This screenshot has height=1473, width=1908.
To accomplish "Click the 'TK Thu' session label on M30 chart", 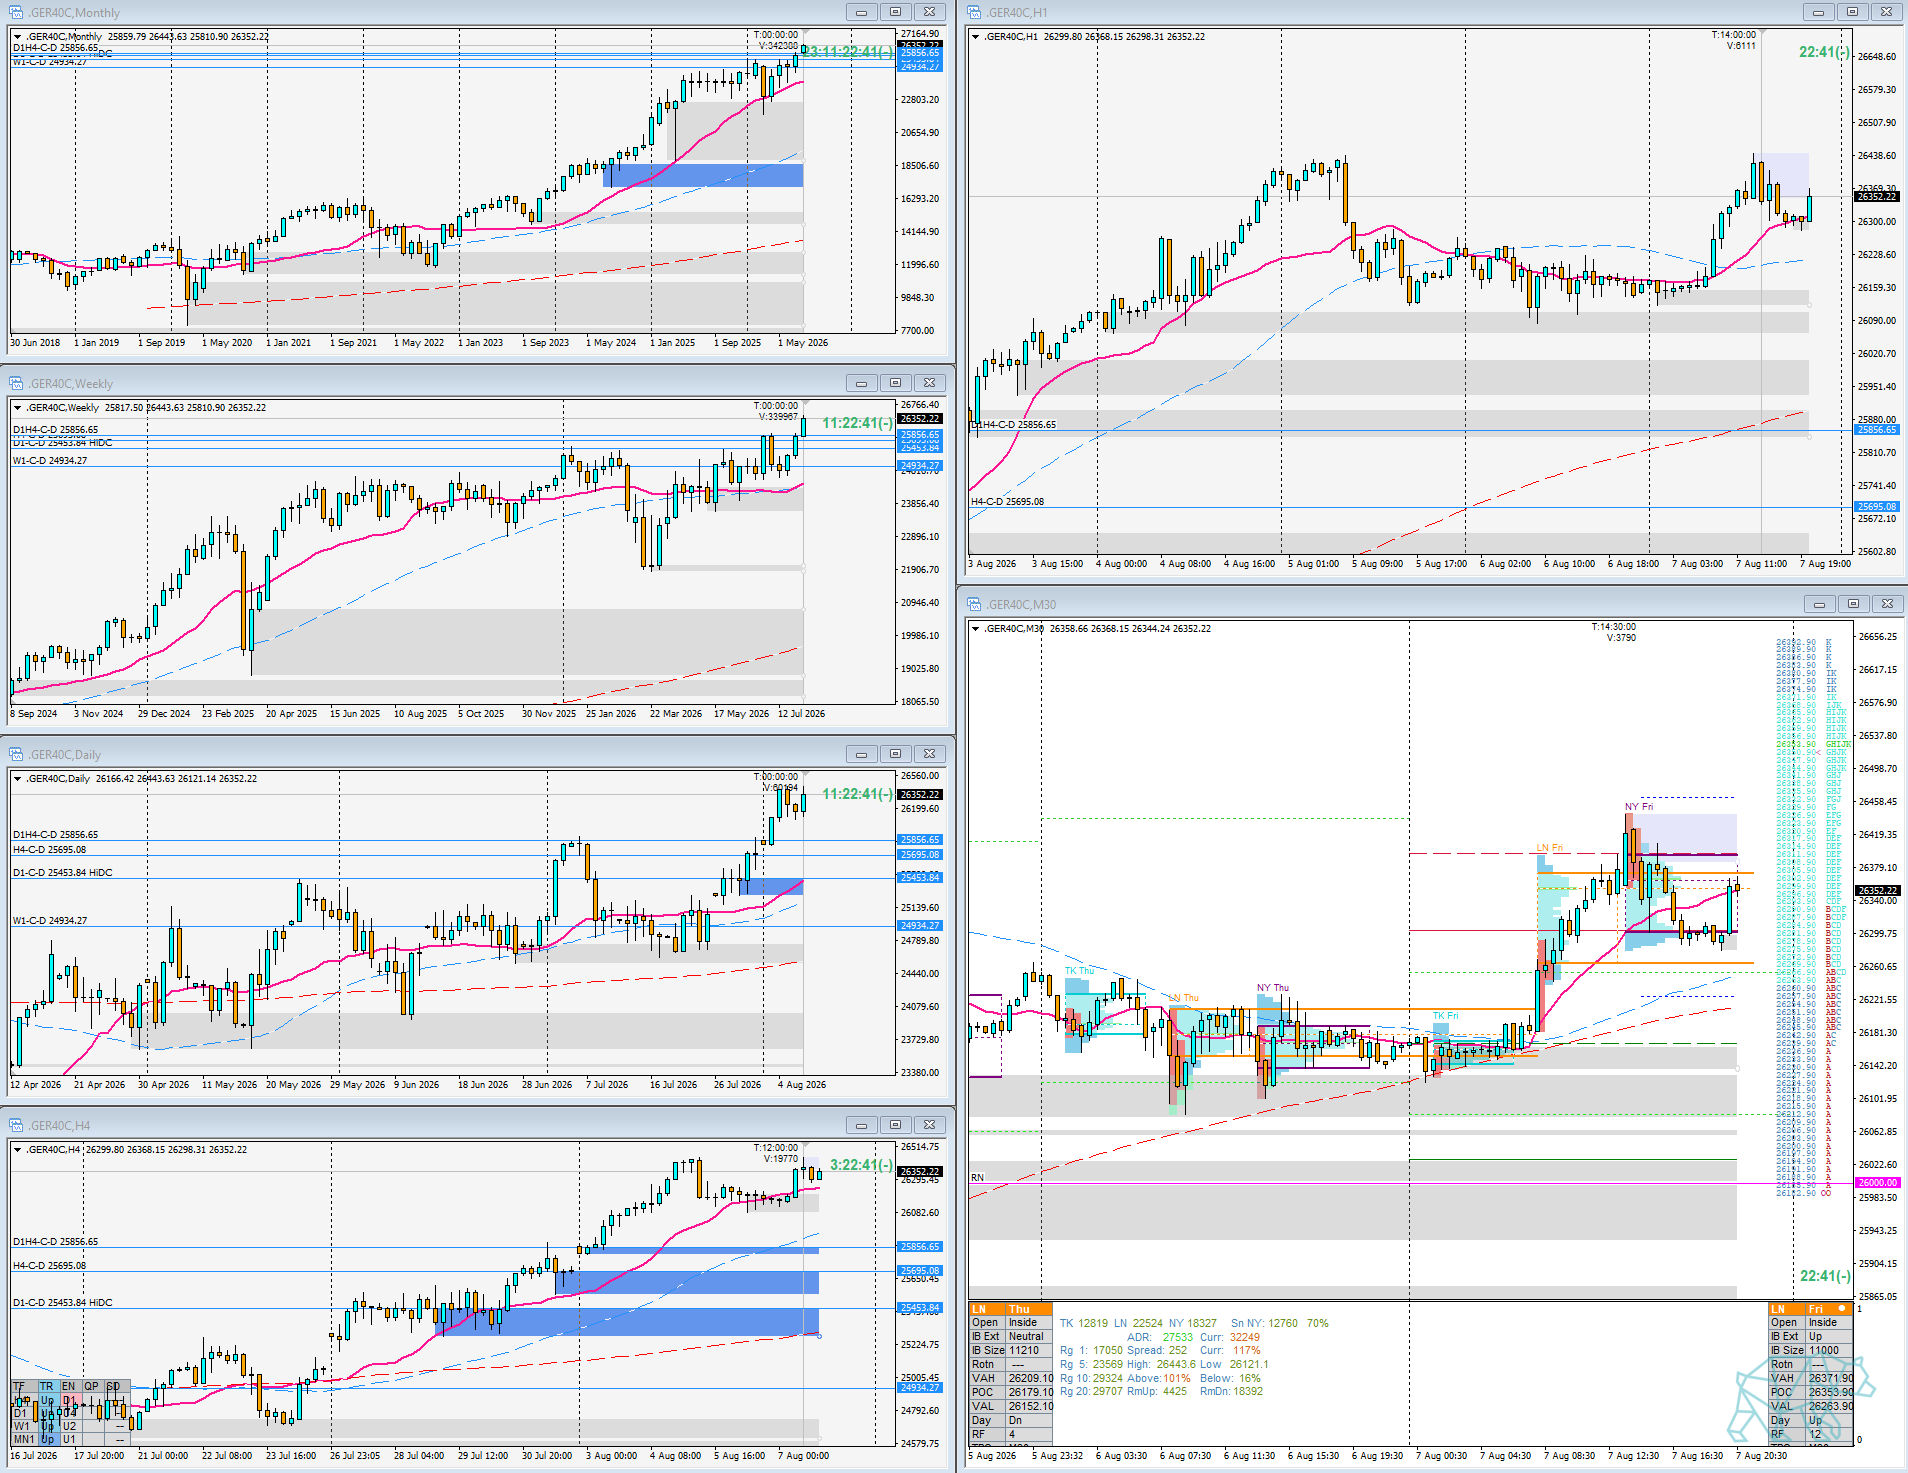I will click(x=1079, y=971).
